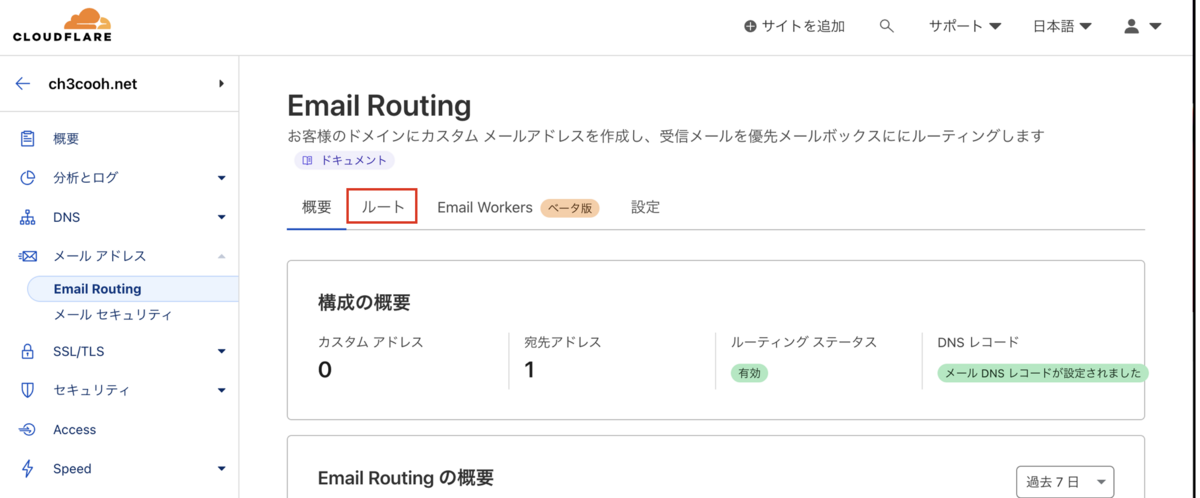Expand the Speed sidebar section arrow
The height and width of the screenshot is (498, 1200).
click(222, 469)
